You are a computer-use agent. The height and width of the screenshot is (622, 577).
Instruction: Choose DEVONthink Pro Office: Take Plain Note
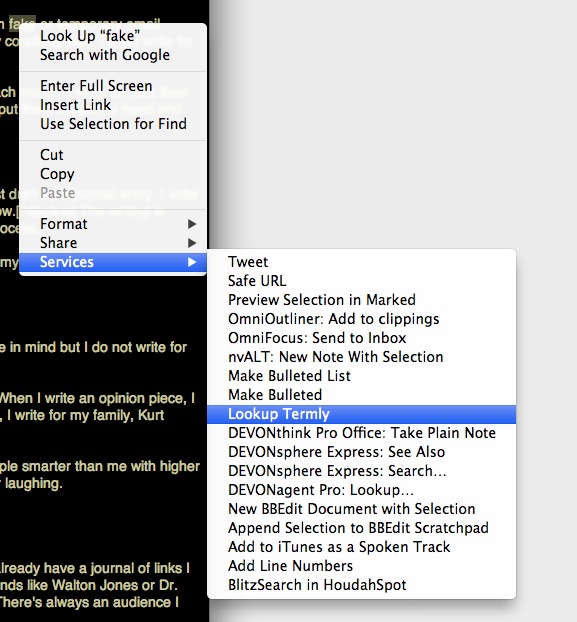coord(361,433)
